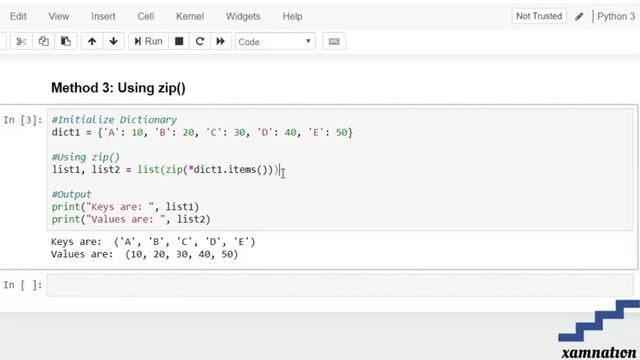Click the Keys are output line
This screenshot has width=640, height=360.
pos(153,242)
